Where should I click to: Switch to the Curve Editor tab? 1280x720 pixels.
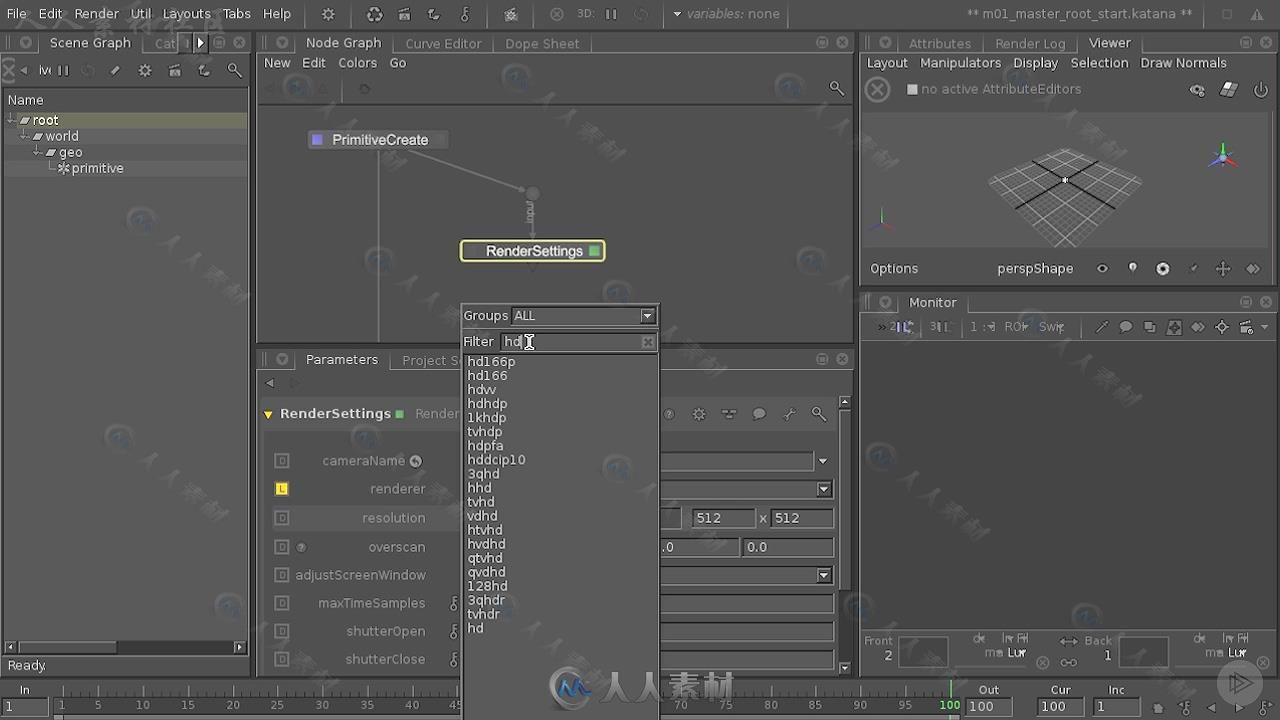click(x=443, y=43)
